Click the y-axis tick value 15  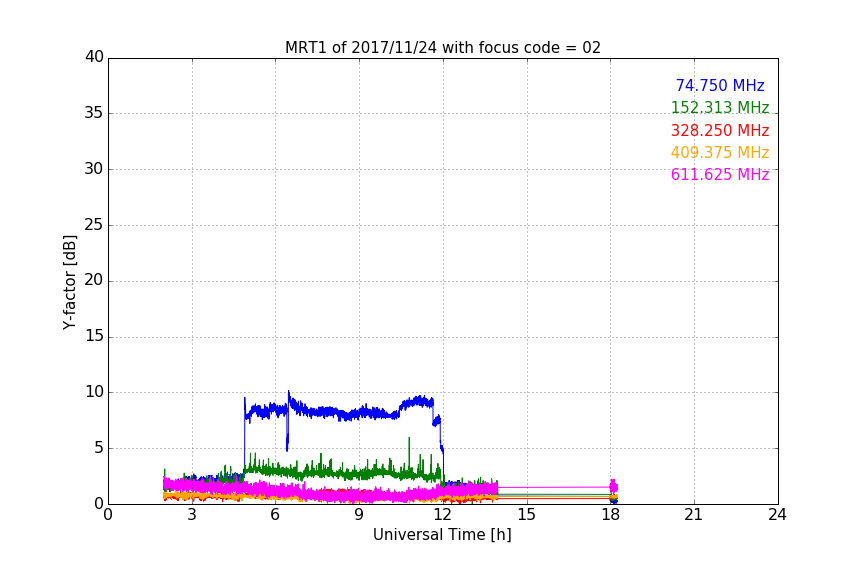(x=94, y=336)
